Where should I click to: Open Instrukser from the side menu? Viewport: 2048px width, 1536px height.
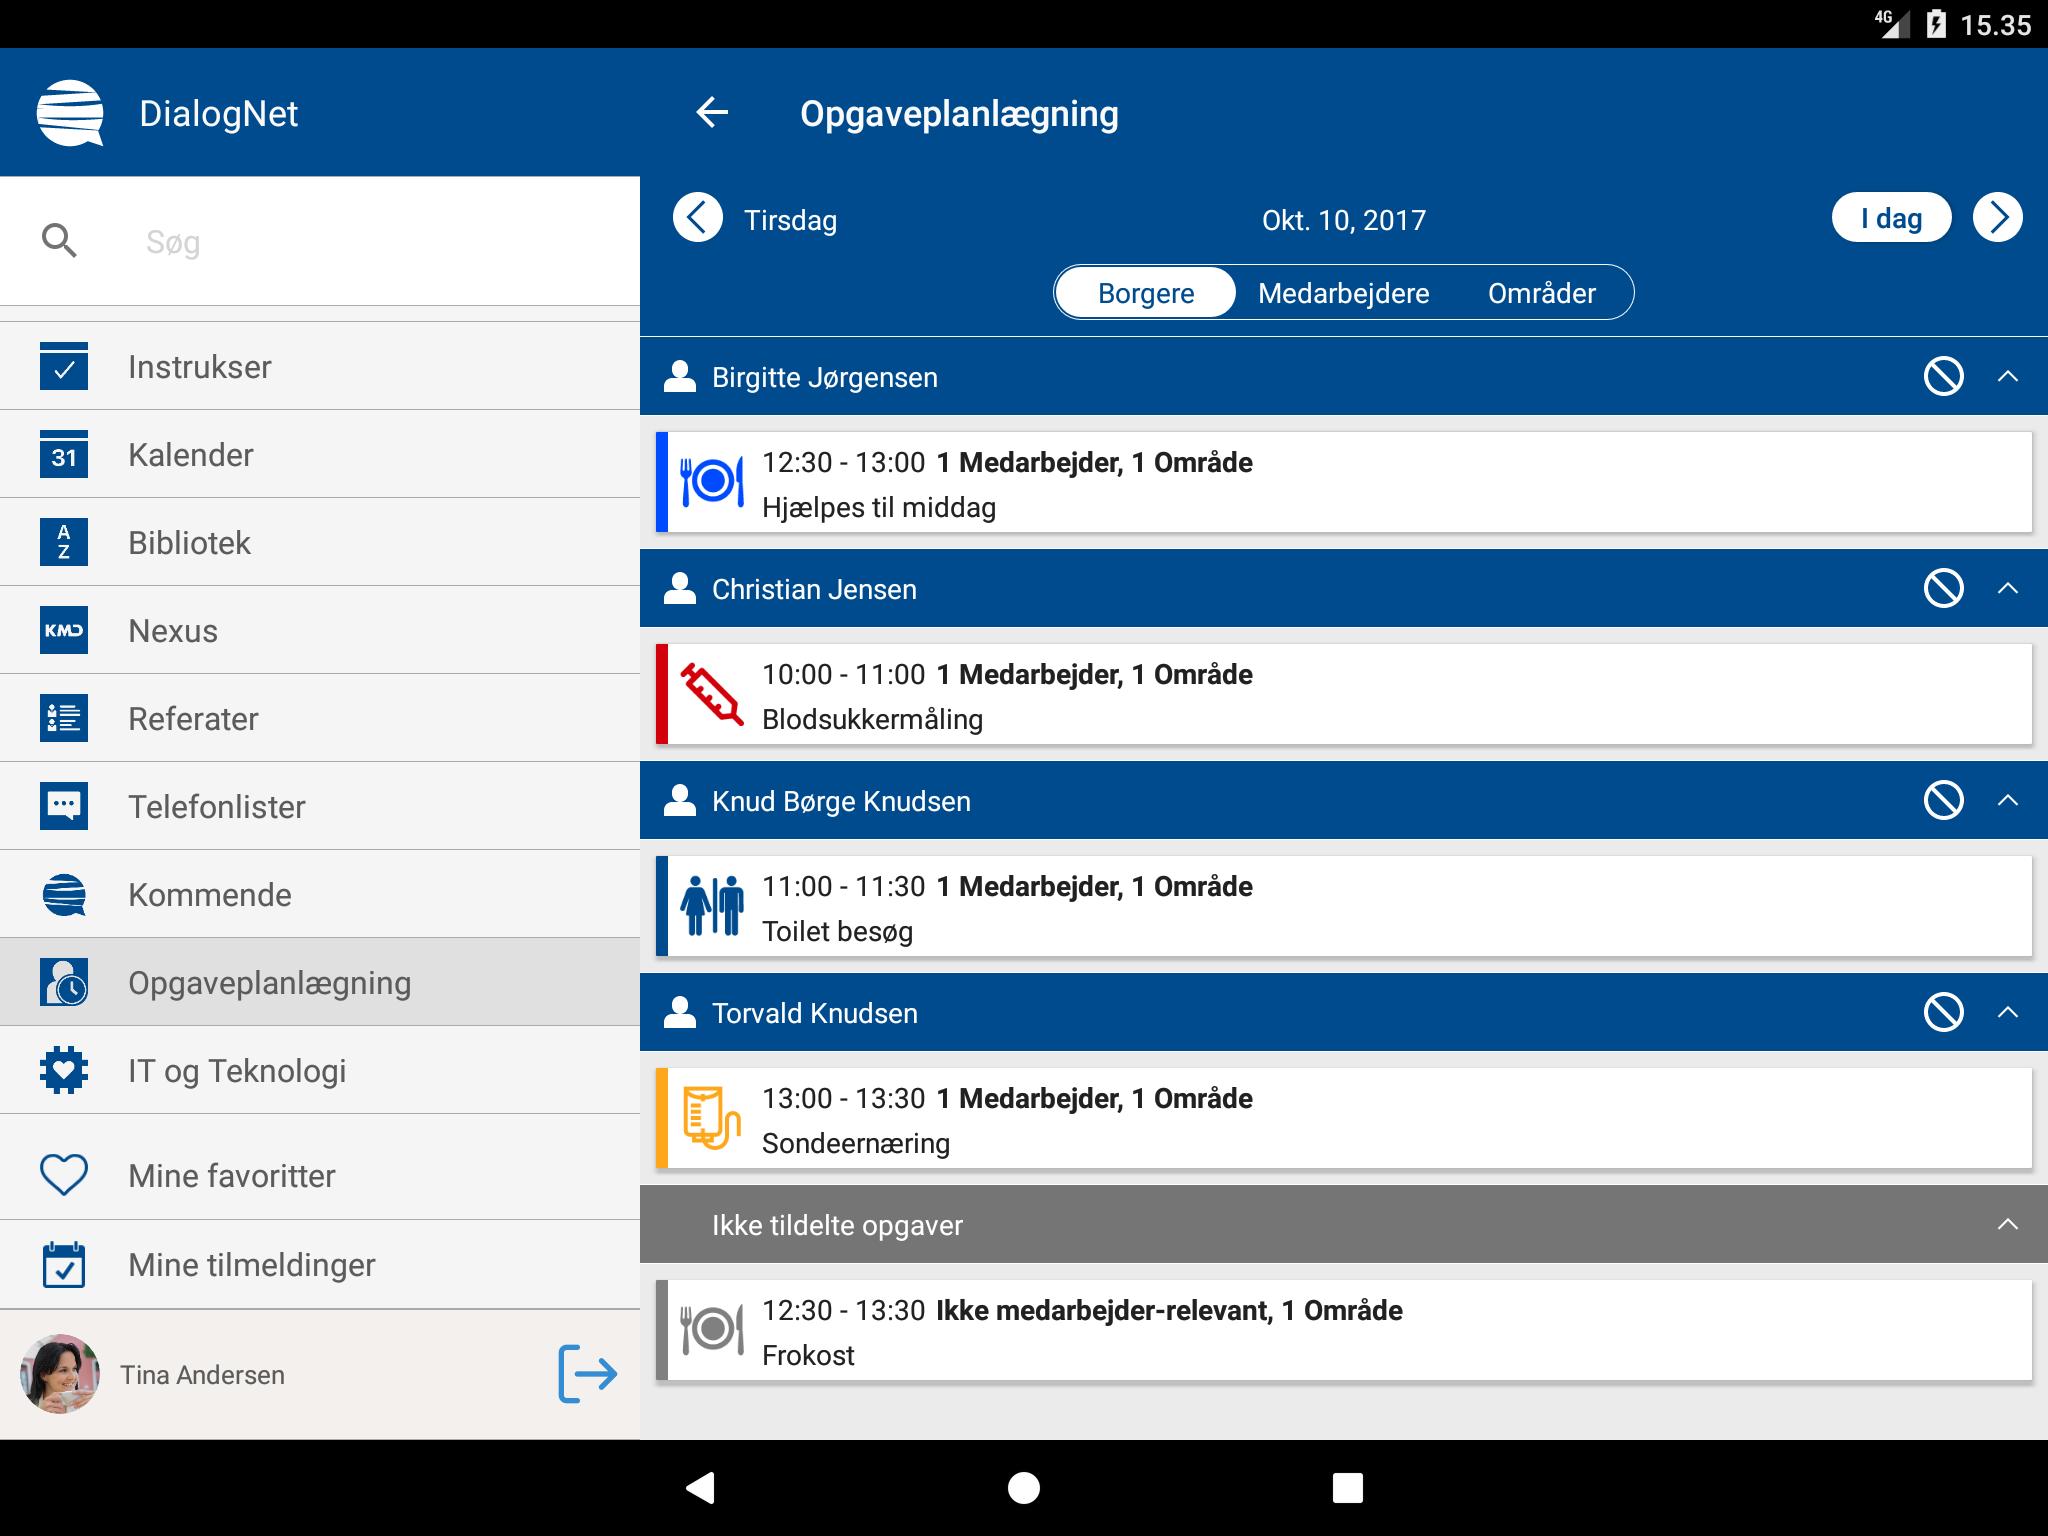[x=320, y=366]
